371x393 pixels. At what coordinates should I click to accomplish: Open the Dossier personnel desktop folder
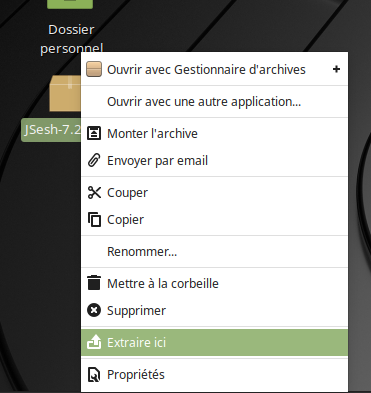coord(71,28)
